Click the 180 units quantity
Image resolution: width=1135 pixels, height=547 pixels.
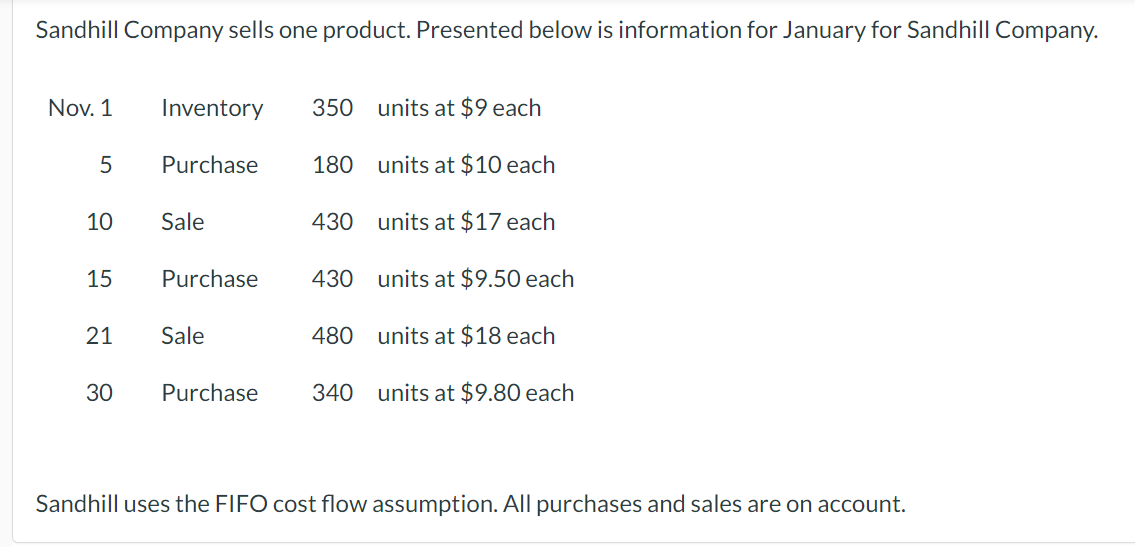coord(332,165)
